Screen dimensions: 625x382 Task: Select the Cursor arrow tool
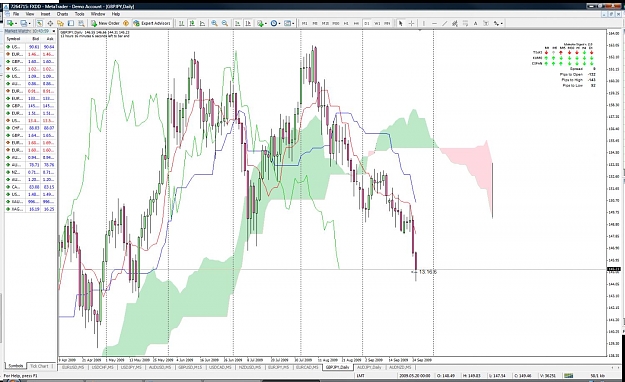pos(401,24)
